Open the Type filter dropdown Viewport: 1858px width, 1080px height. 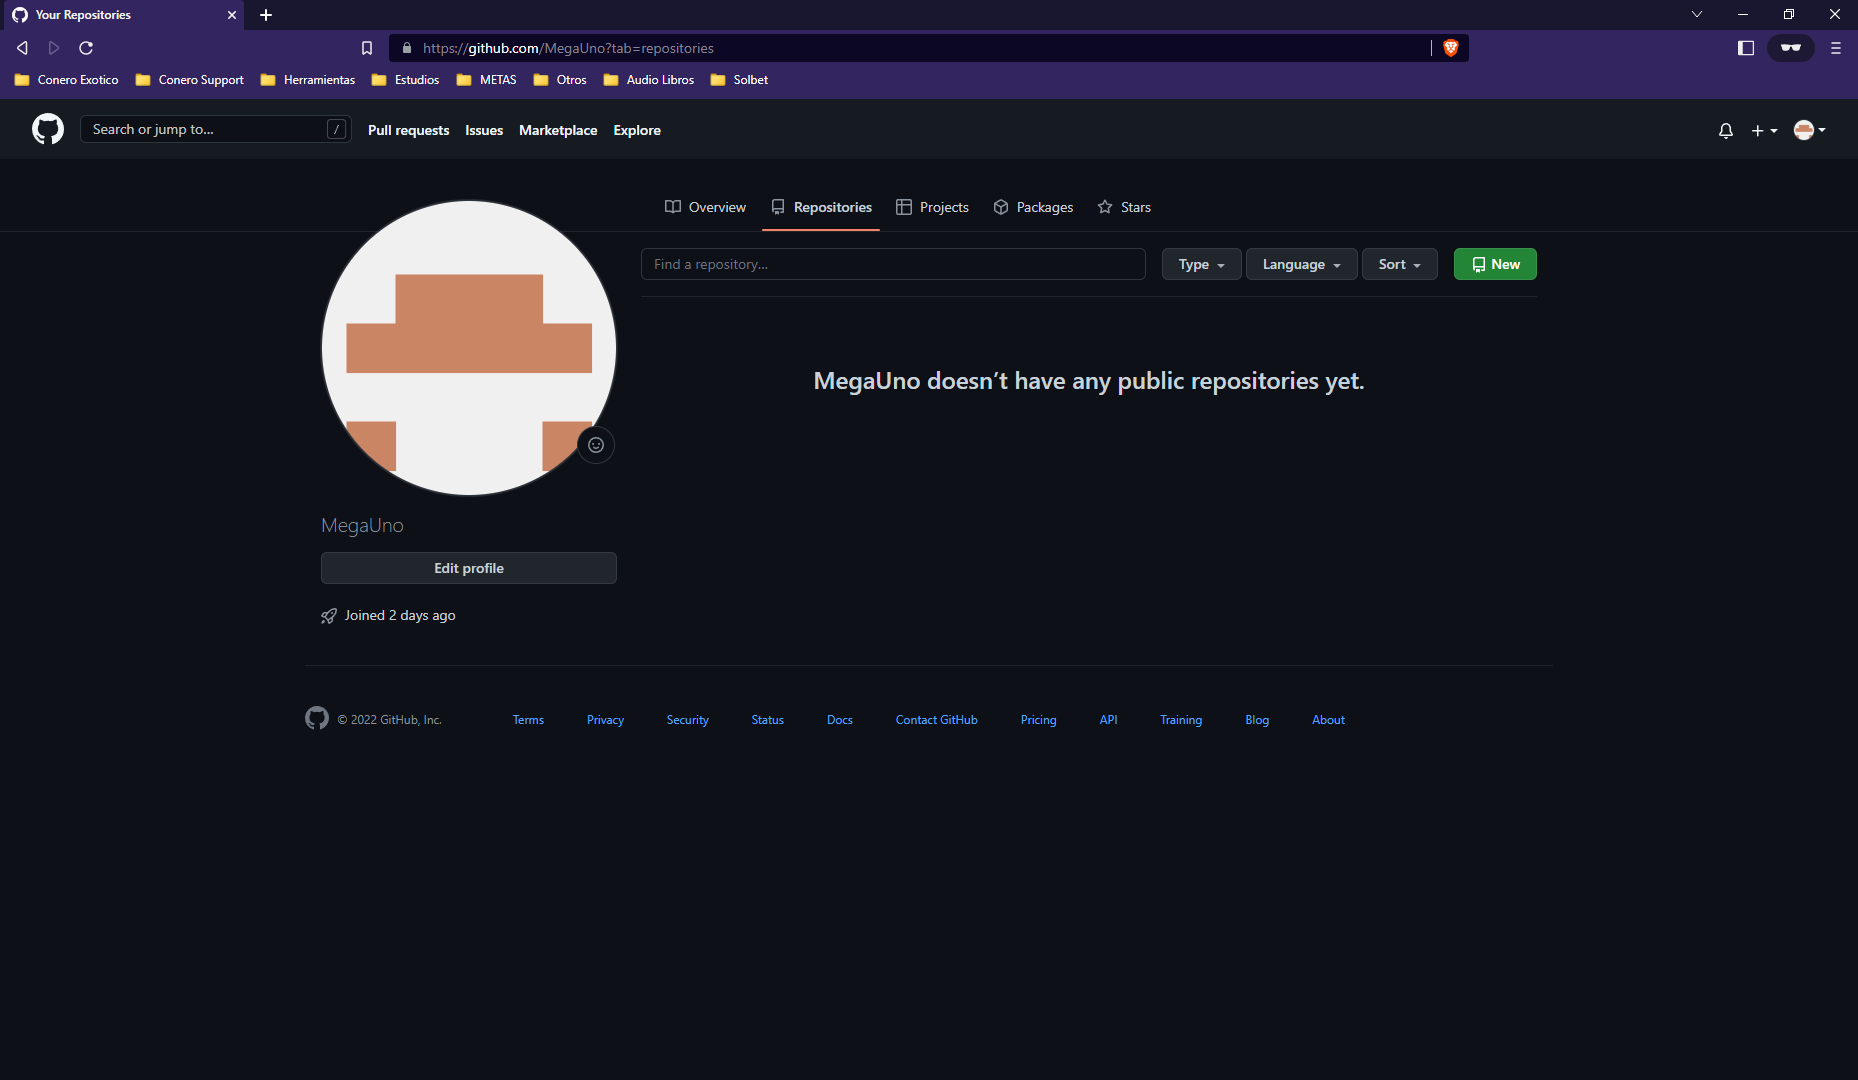coord(1201,264)
